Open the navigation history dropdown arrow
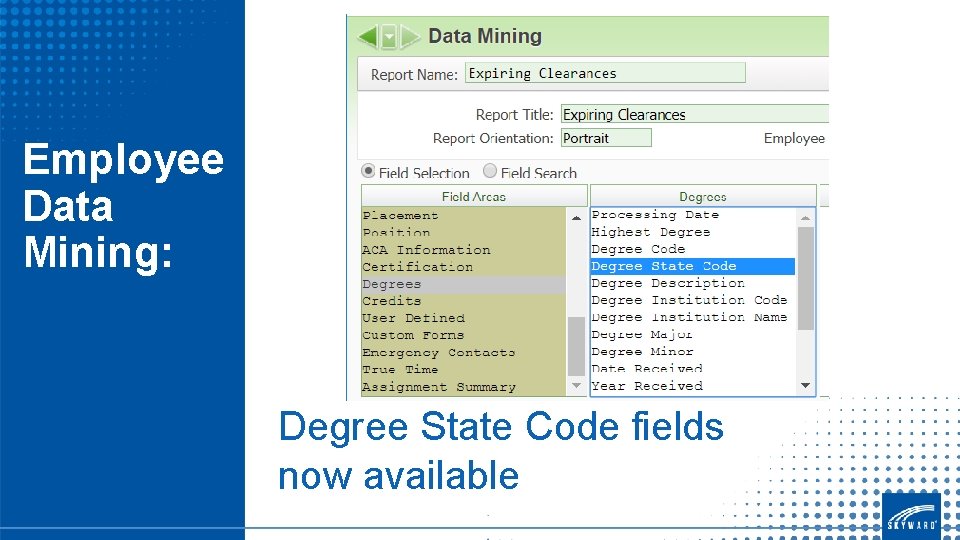 (x=389, y=37)
